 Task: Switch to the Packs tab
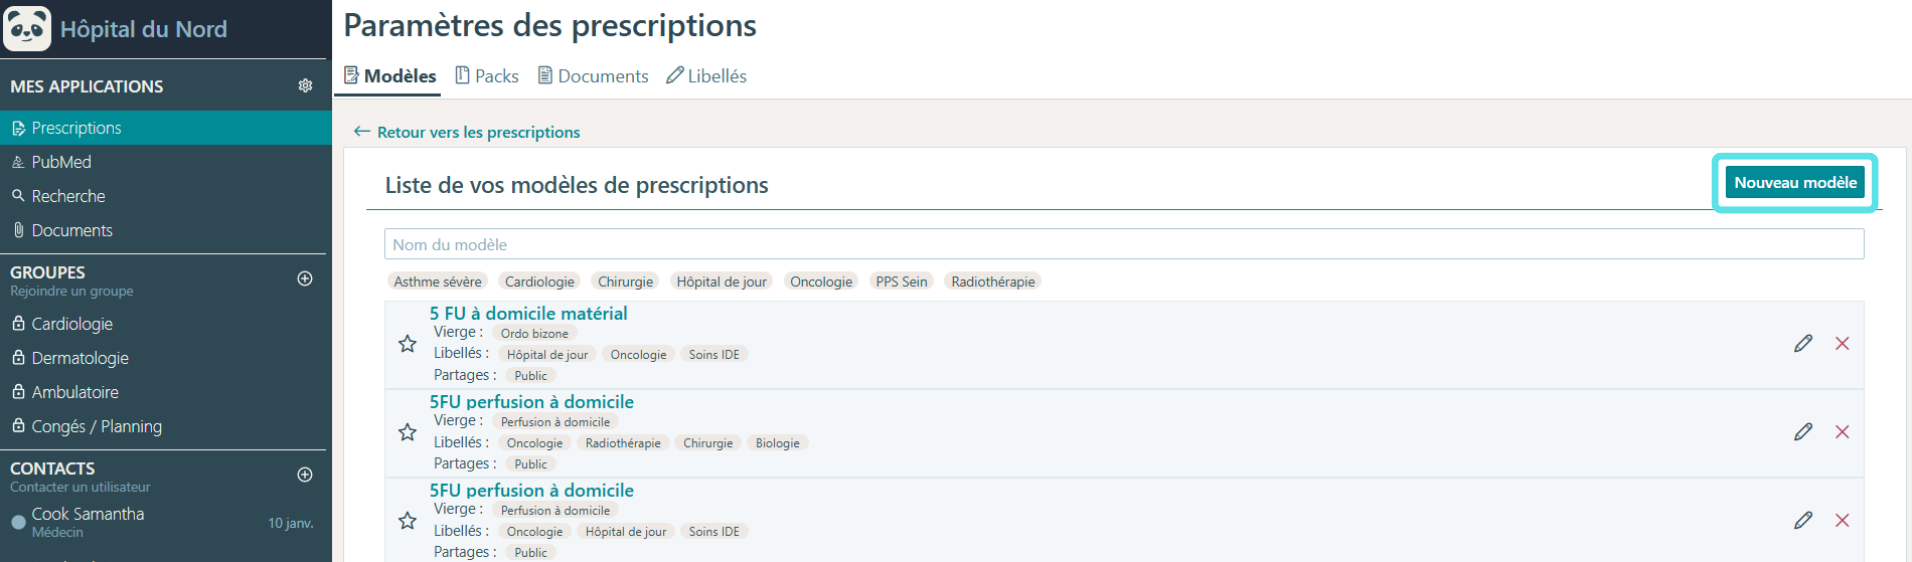coord(487,76)
